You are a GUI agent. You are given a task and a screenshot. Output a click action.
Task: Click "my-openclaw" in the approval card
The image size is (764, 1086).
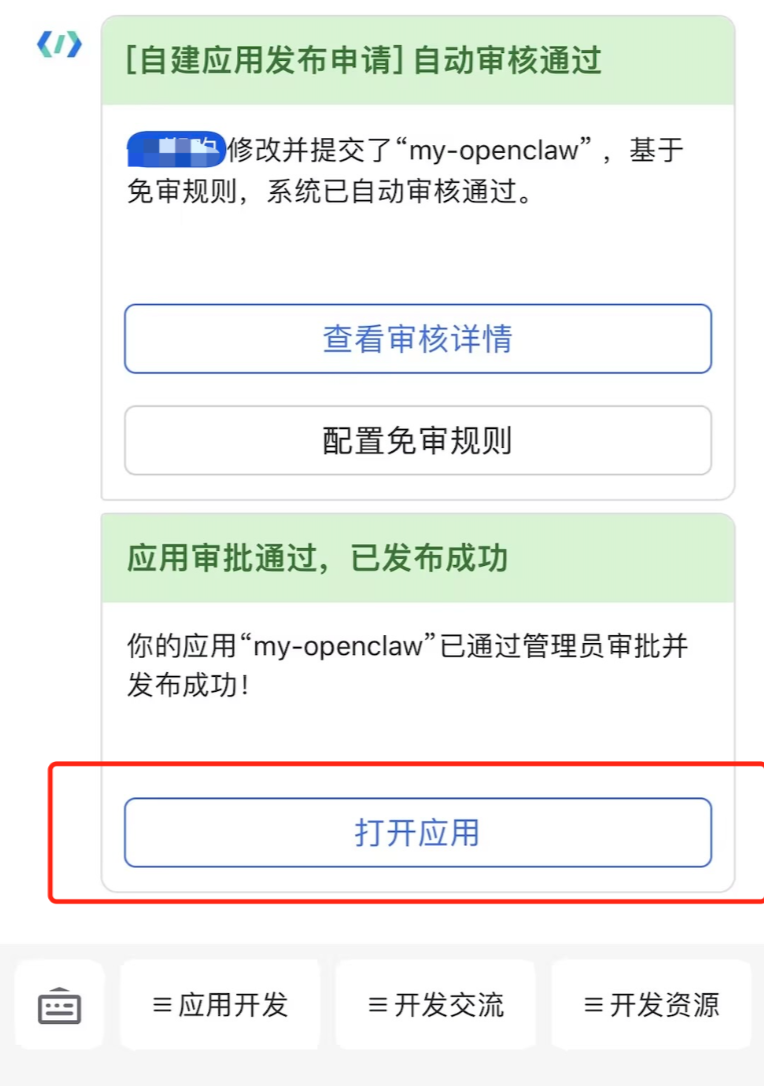click(338, 646)
